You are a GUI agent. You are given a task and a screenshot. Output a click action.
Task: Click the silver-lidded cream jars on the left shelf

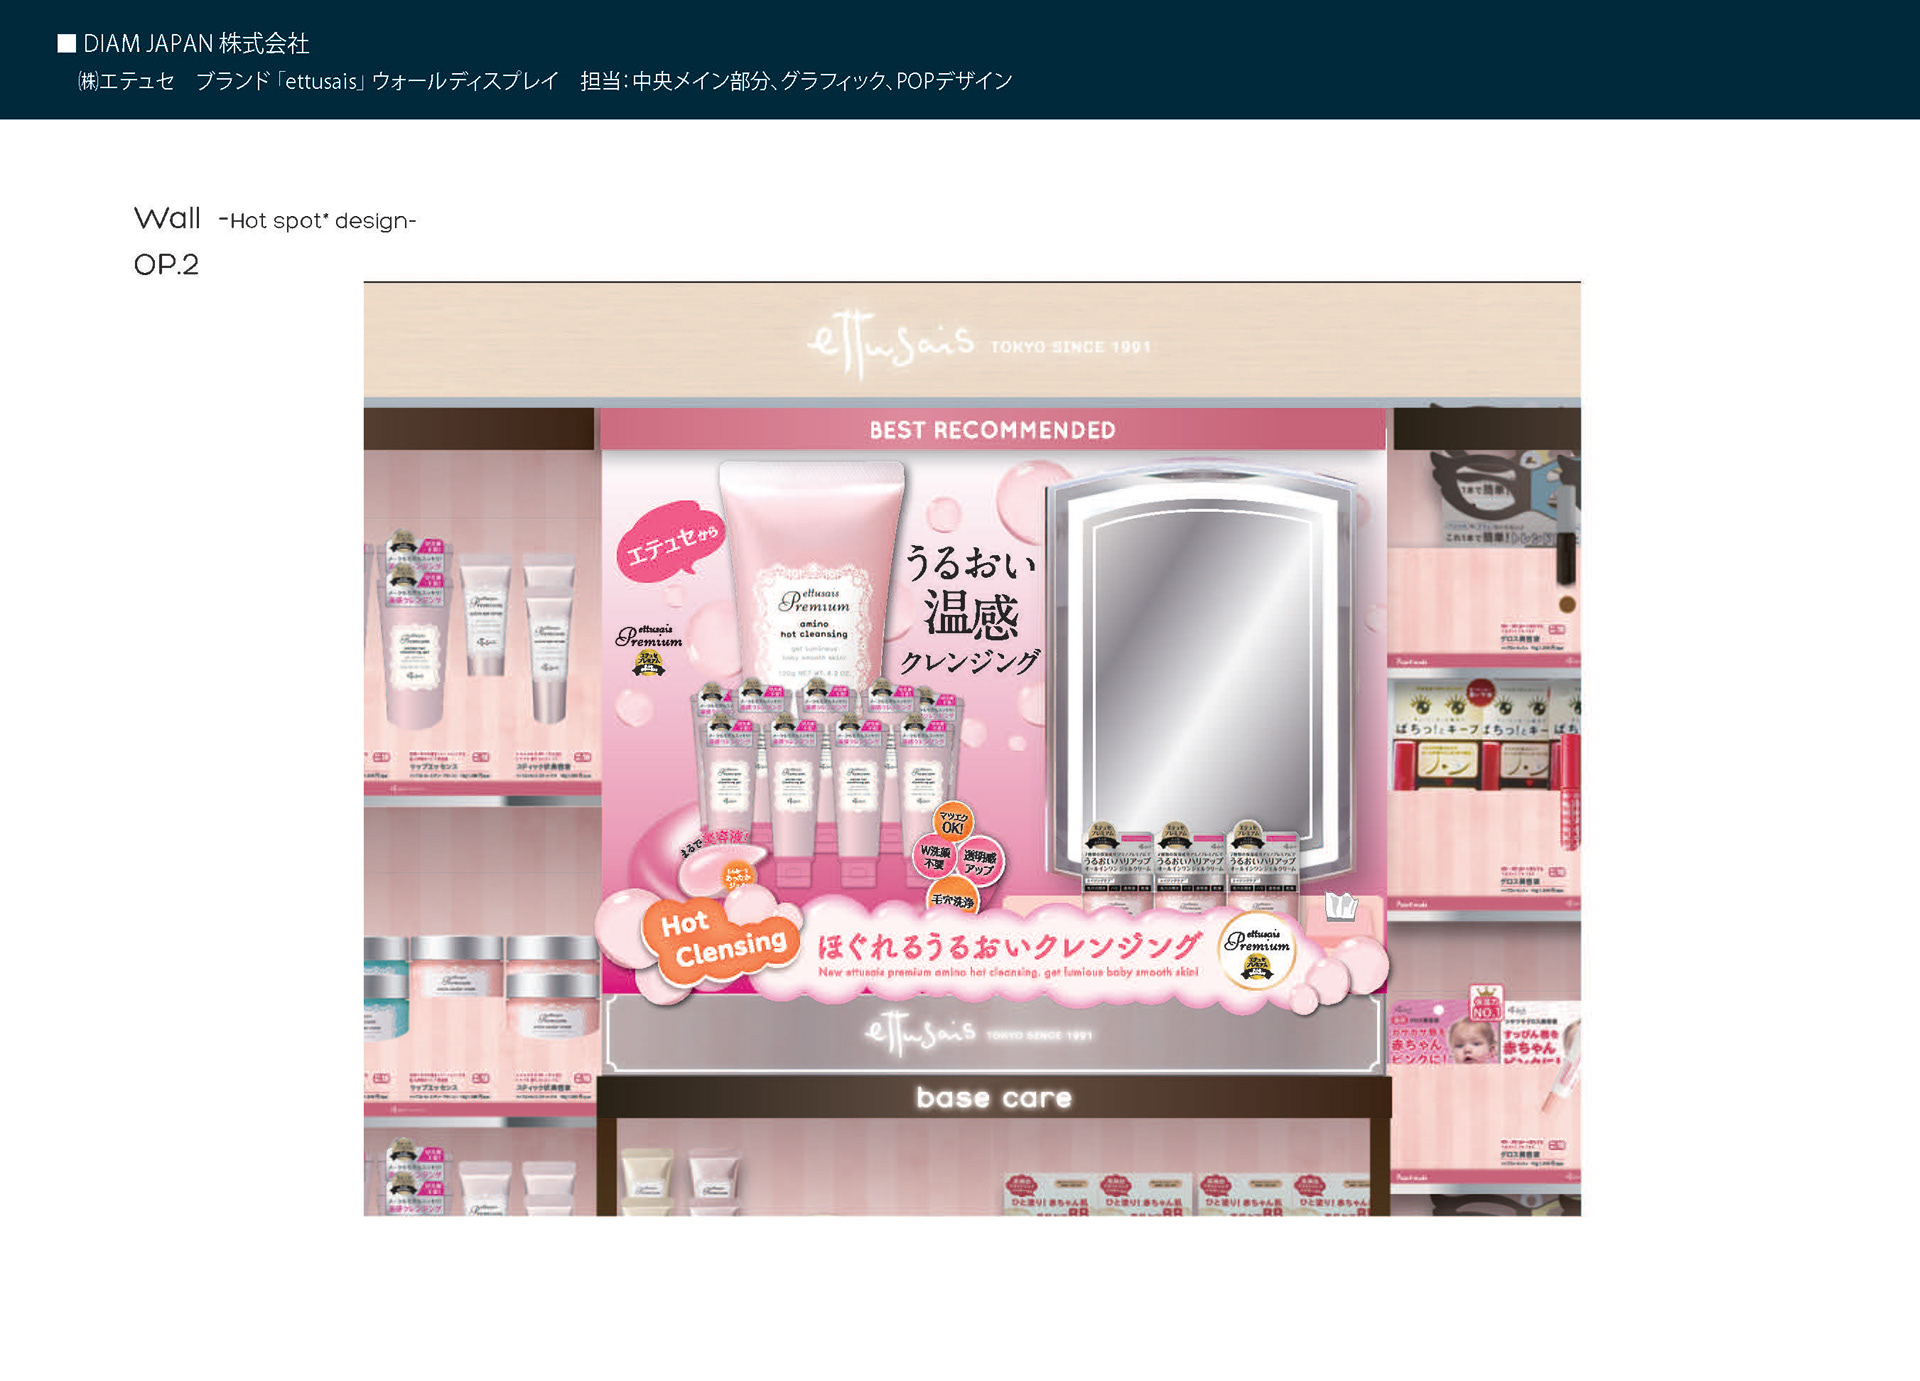(482, 985)
